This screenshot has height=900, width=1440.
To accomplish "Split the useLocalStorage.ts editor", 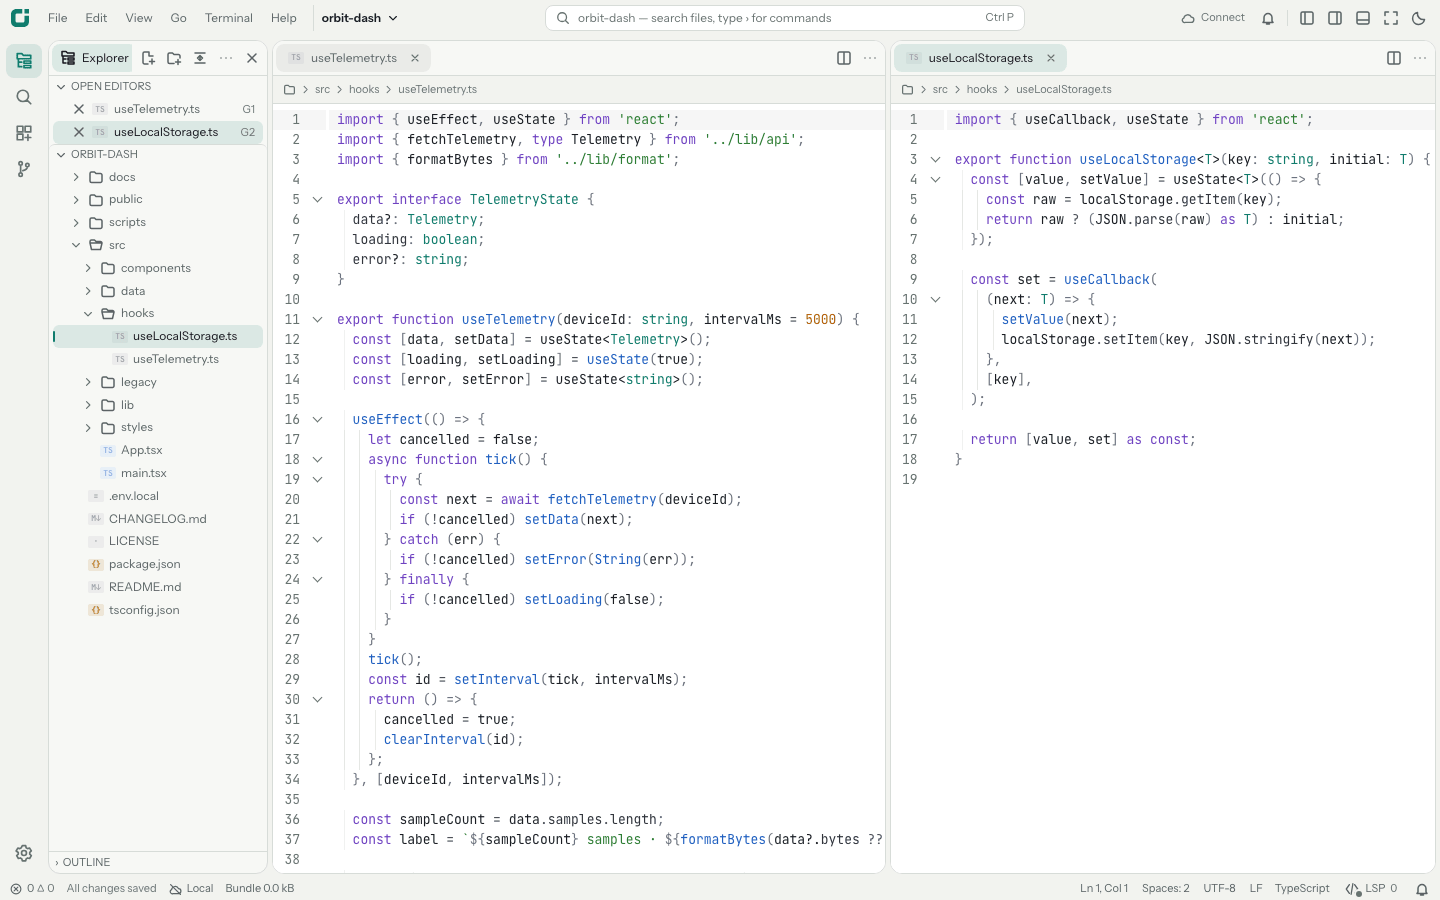I will (x=1394, y=58).
